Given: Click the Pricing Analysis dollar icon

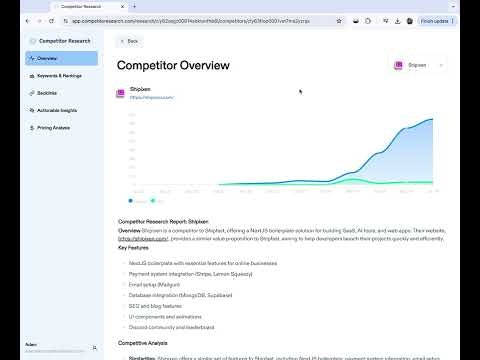Looking at the screenshot, I should (x=32, y=128).
